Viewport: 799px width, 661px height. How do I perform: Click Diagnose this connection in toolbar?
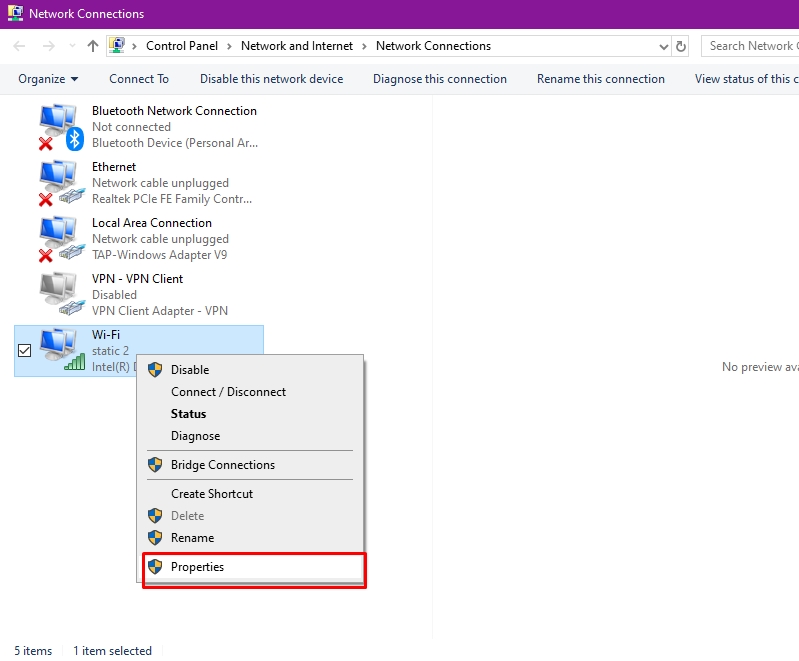coord(440,79)
